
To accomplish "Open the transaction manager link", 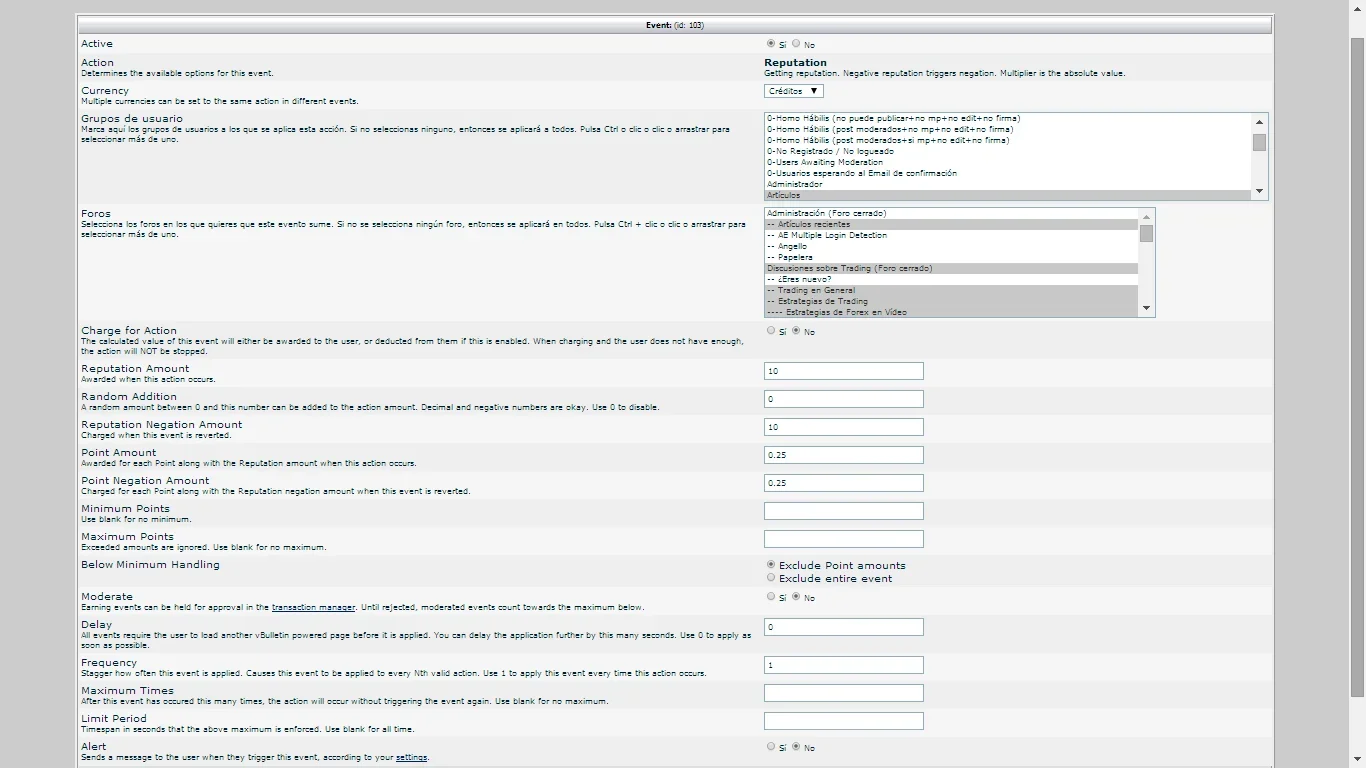I will point(313,607).
